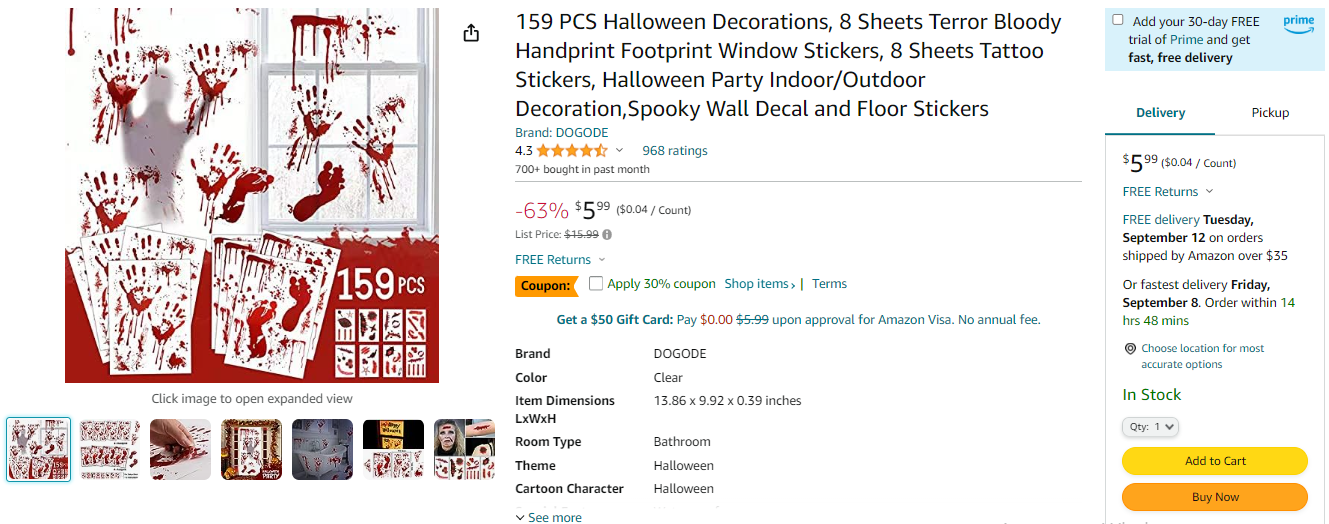Click the location pin icon

(x=1130, y=349)
